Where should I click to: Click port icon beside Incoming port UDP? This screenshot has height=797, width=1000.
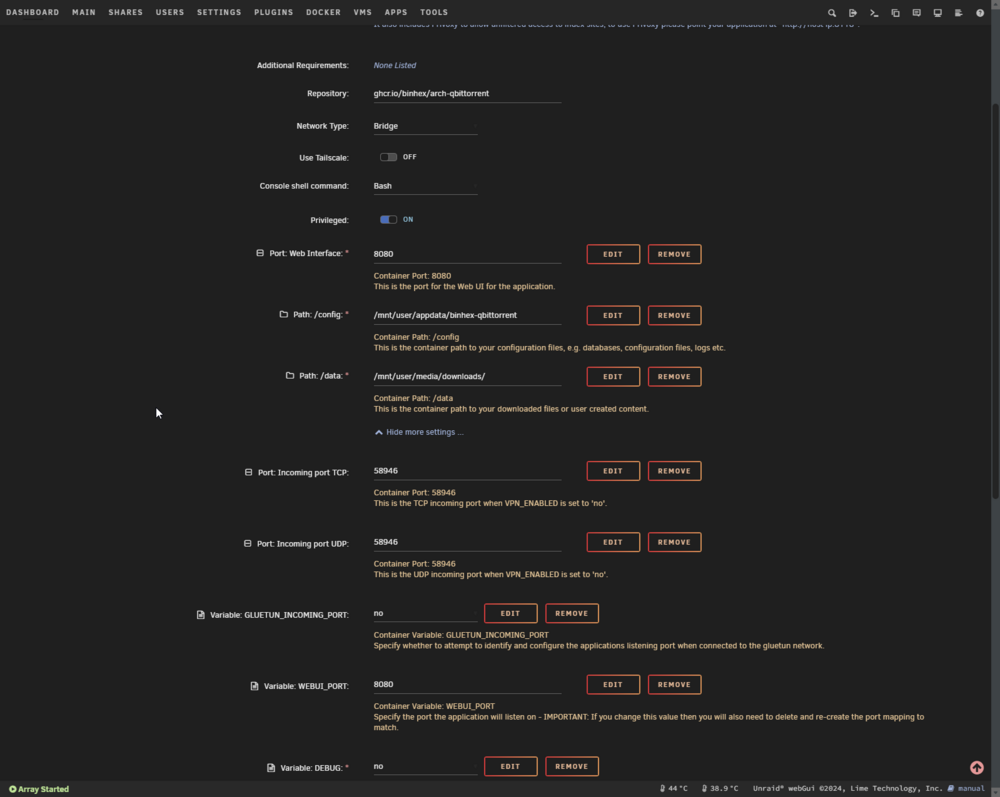tap(247, 544)
